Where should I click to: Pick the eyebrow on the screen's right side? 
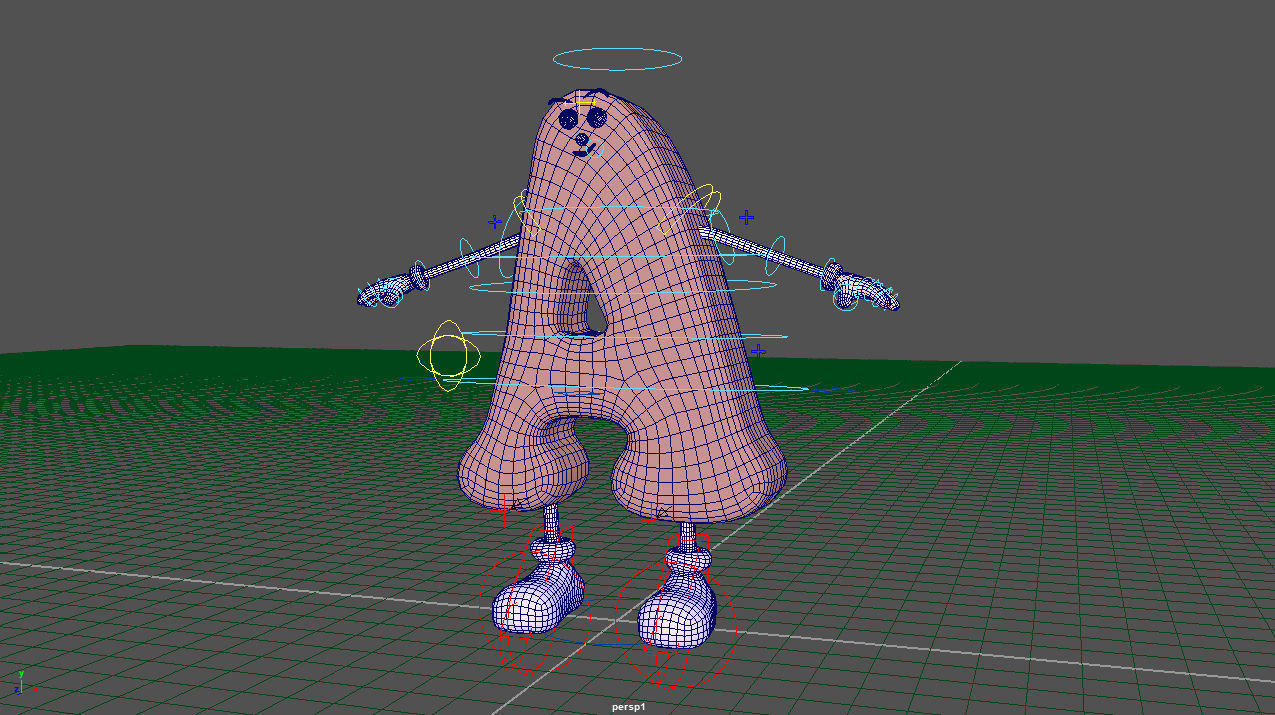pos(598,94)
